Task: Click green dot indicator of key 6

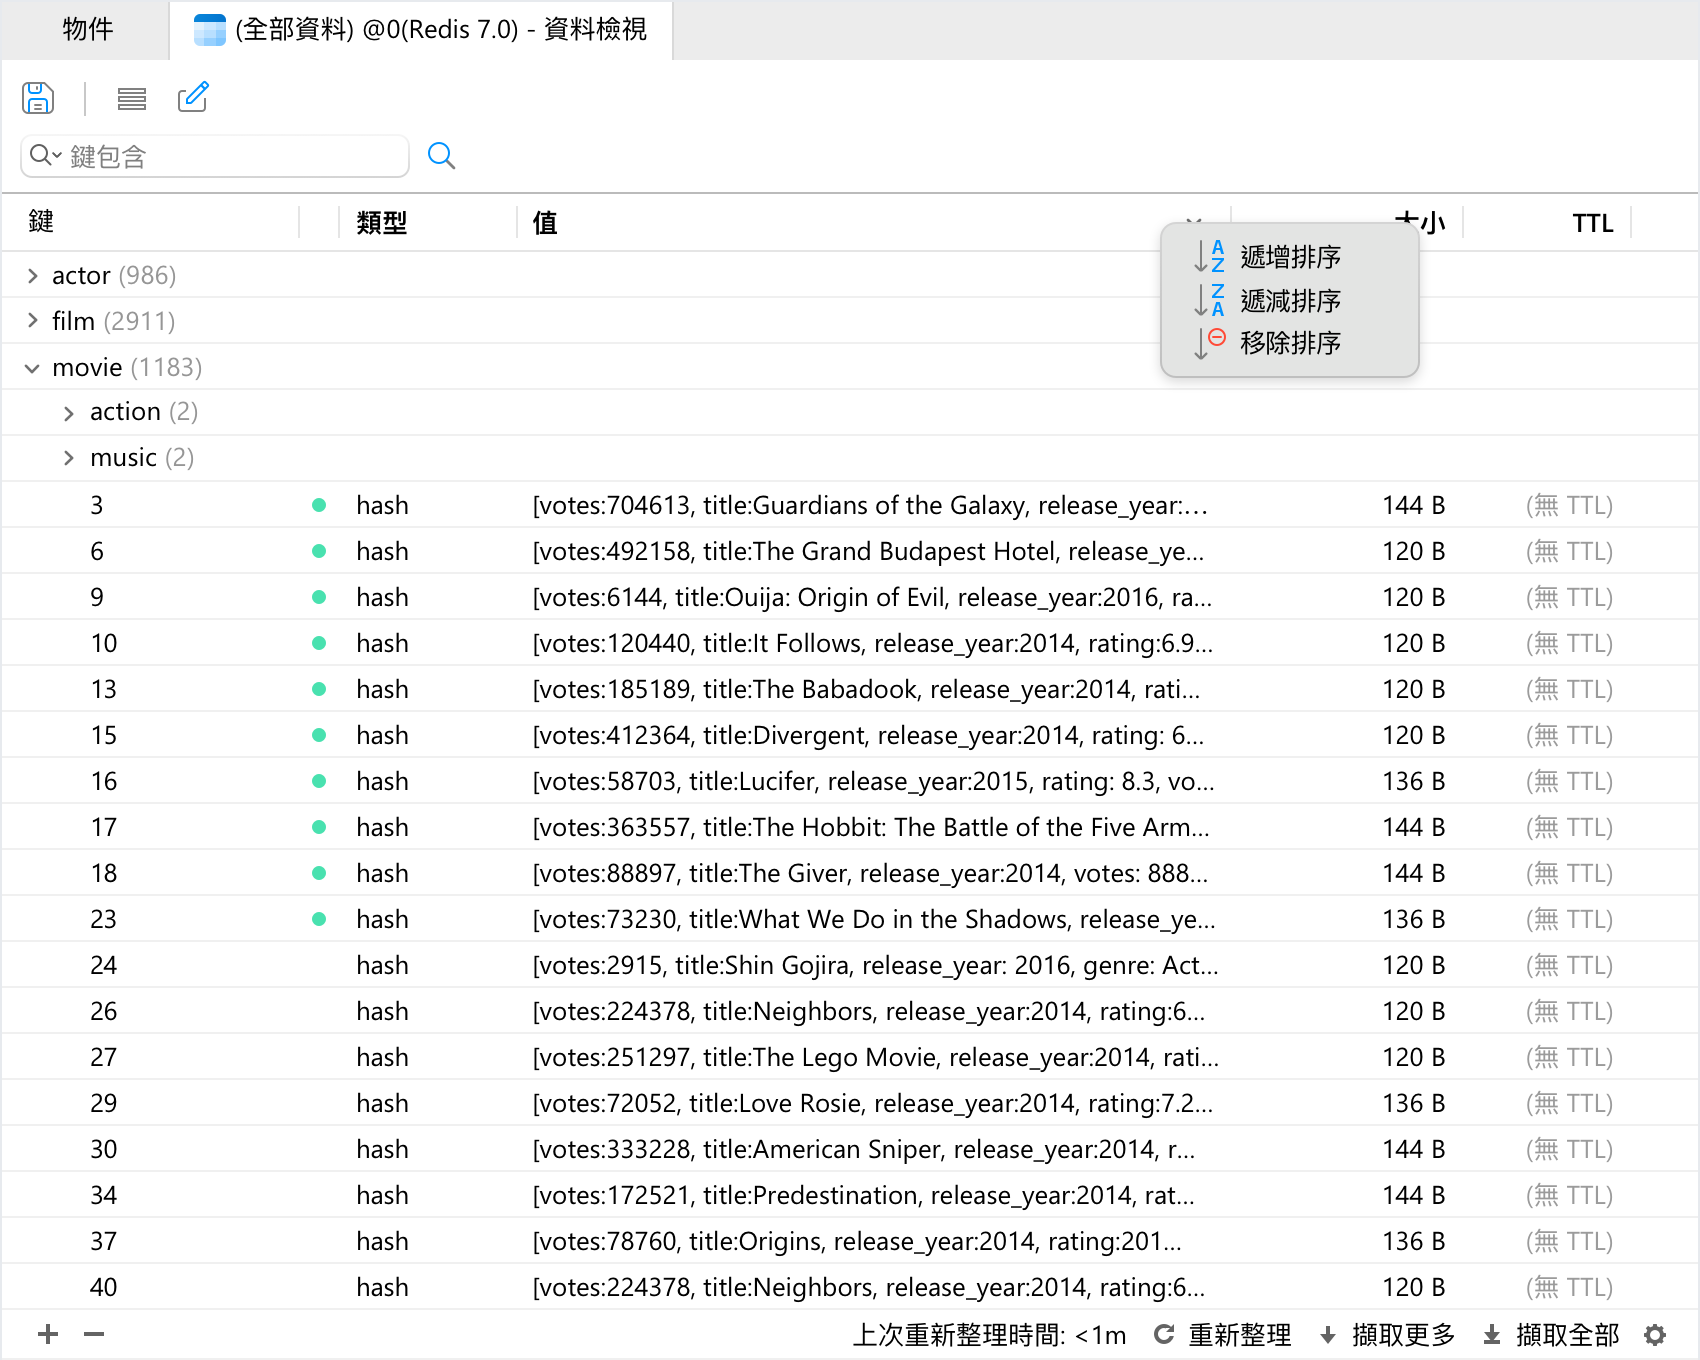Action: coord(319,551)
